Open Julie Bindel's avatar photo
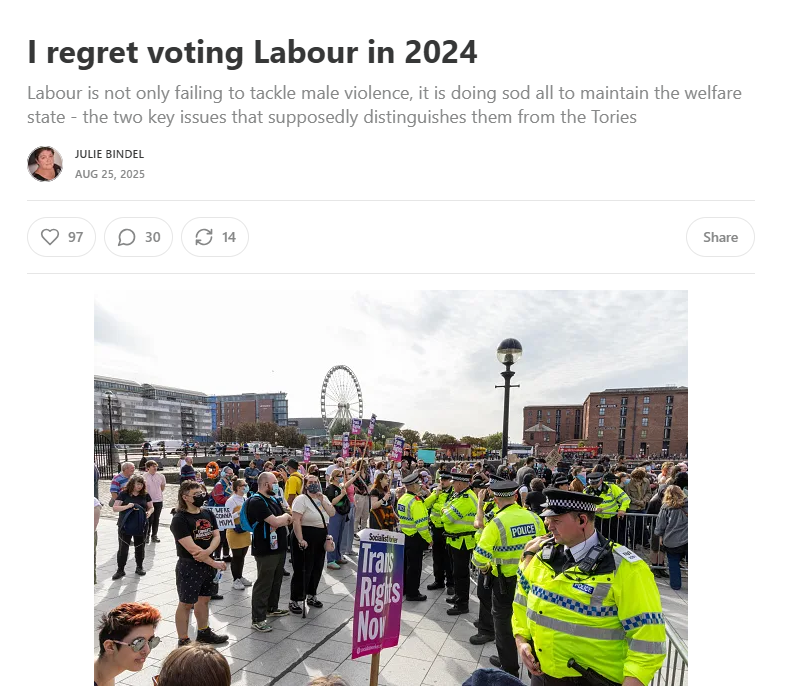Viewport: 788px width, 700px height. click(x=45, y=164)
